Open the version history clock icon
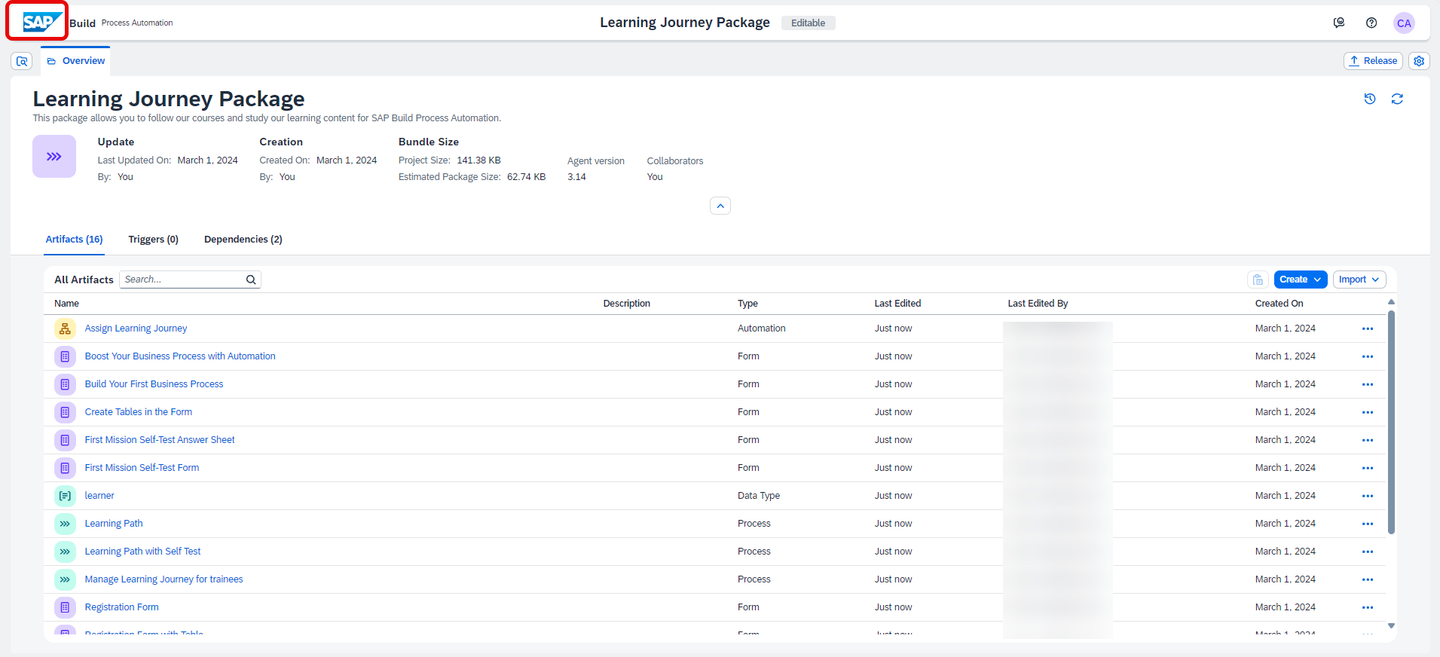1440x657 pixels. [x=1370, y=99]
